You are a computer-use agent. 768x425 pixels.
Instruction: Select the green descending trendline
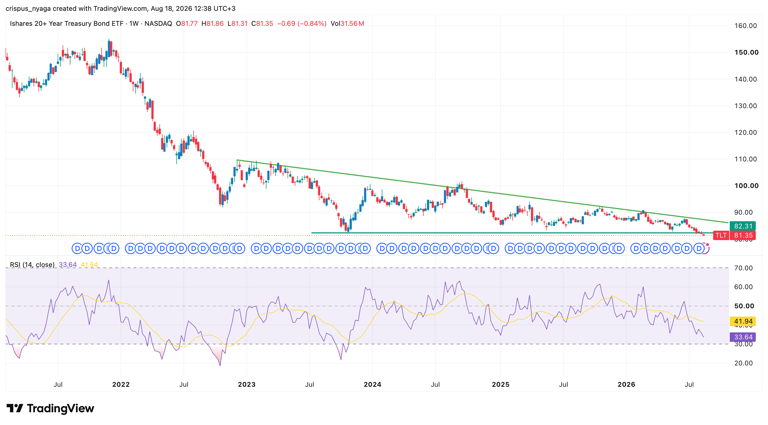pyautogui.click(x=482, y=191)
